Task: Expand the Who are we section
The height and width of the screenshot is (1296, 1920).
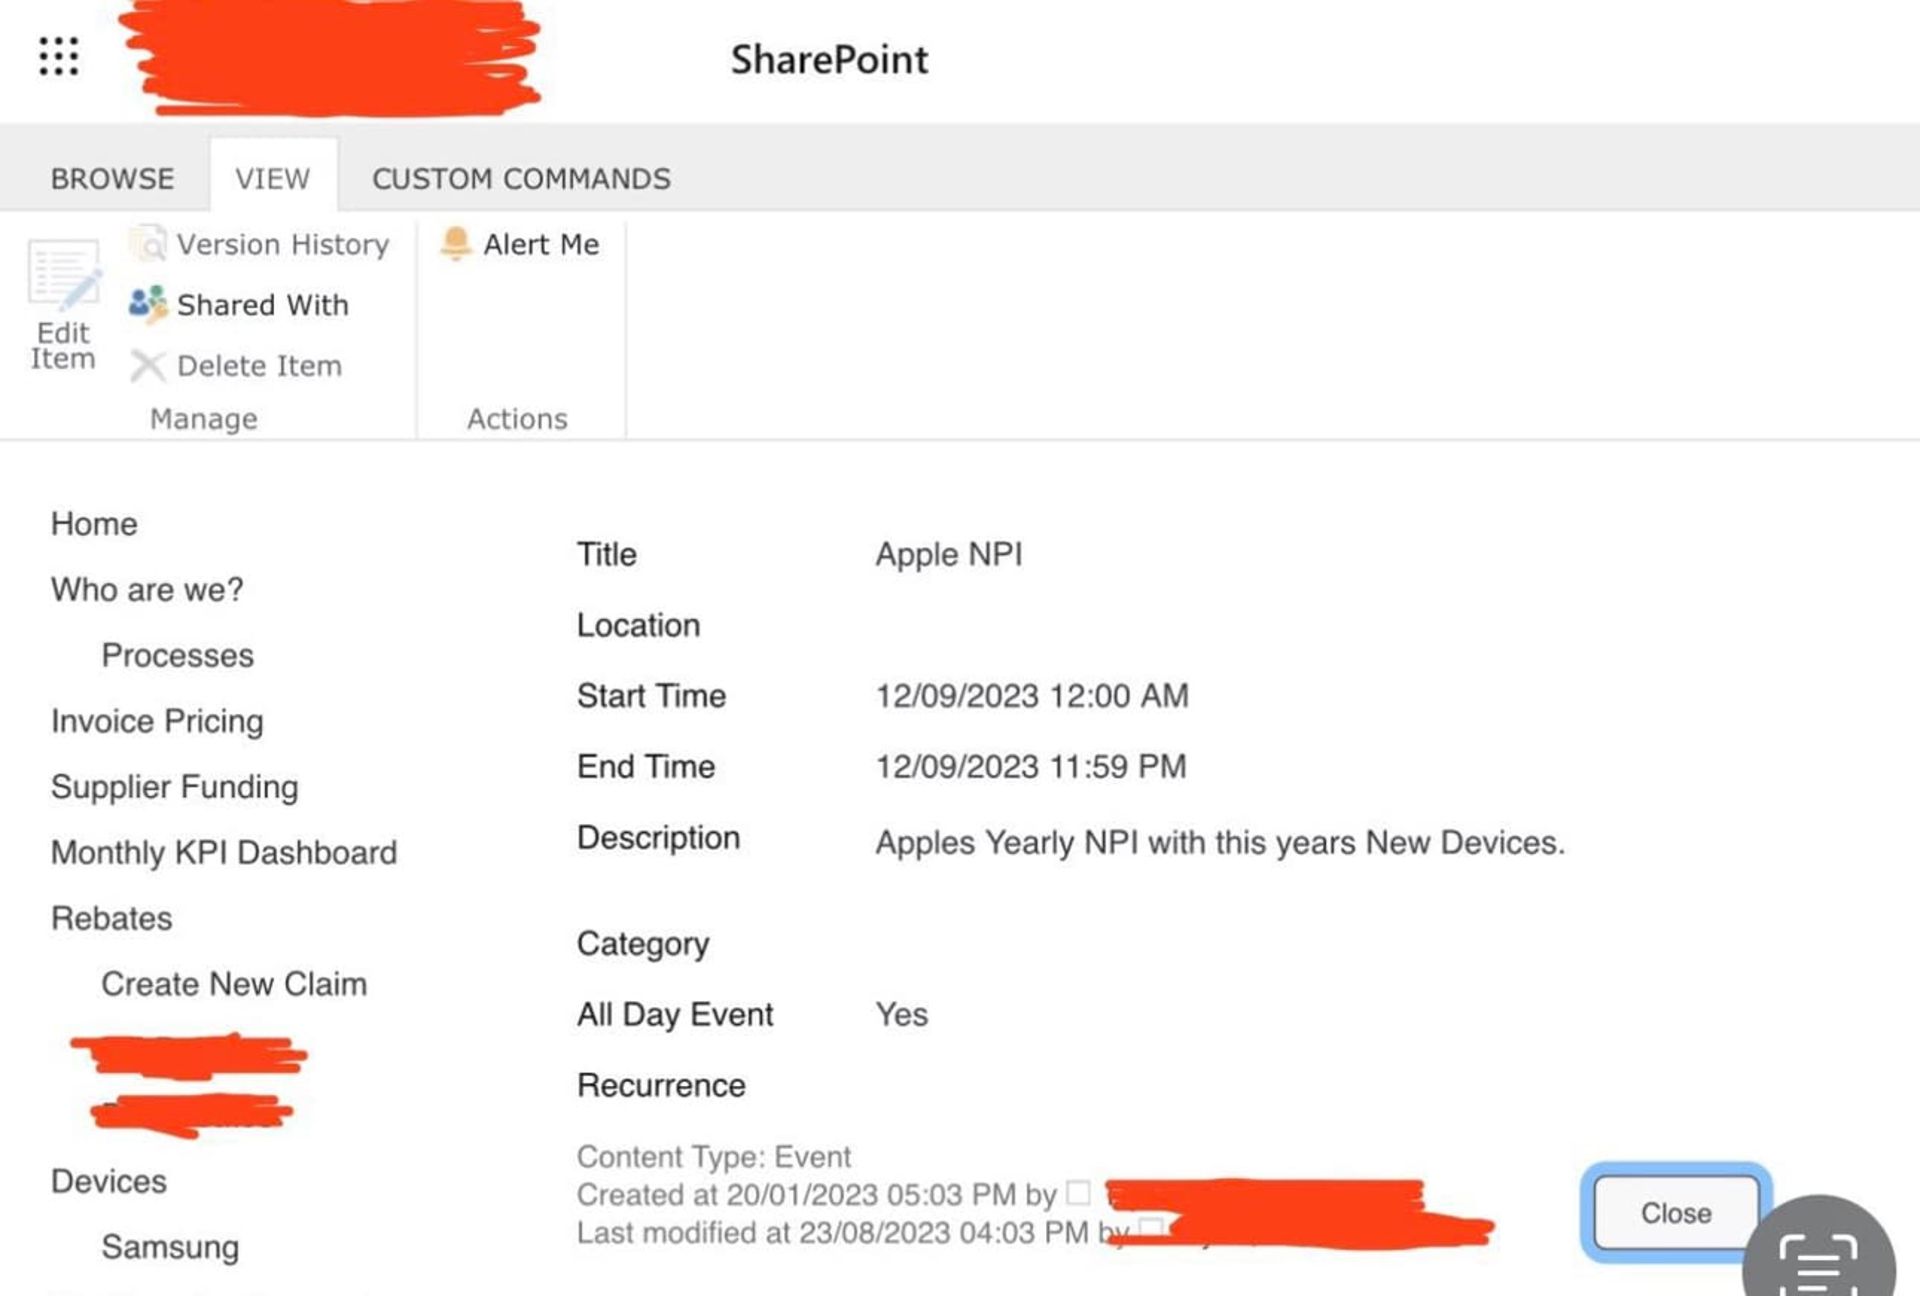Action: tap(146, 587)
